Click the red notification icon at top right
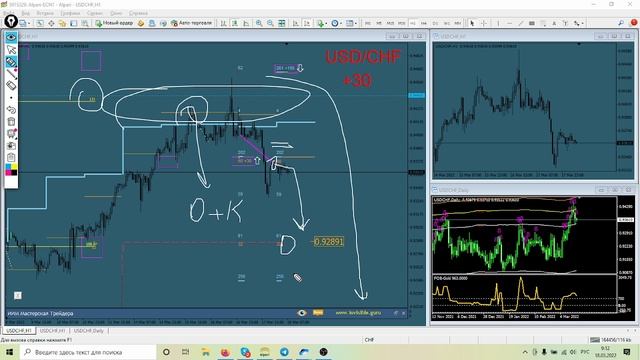 (x=634, y=23)
